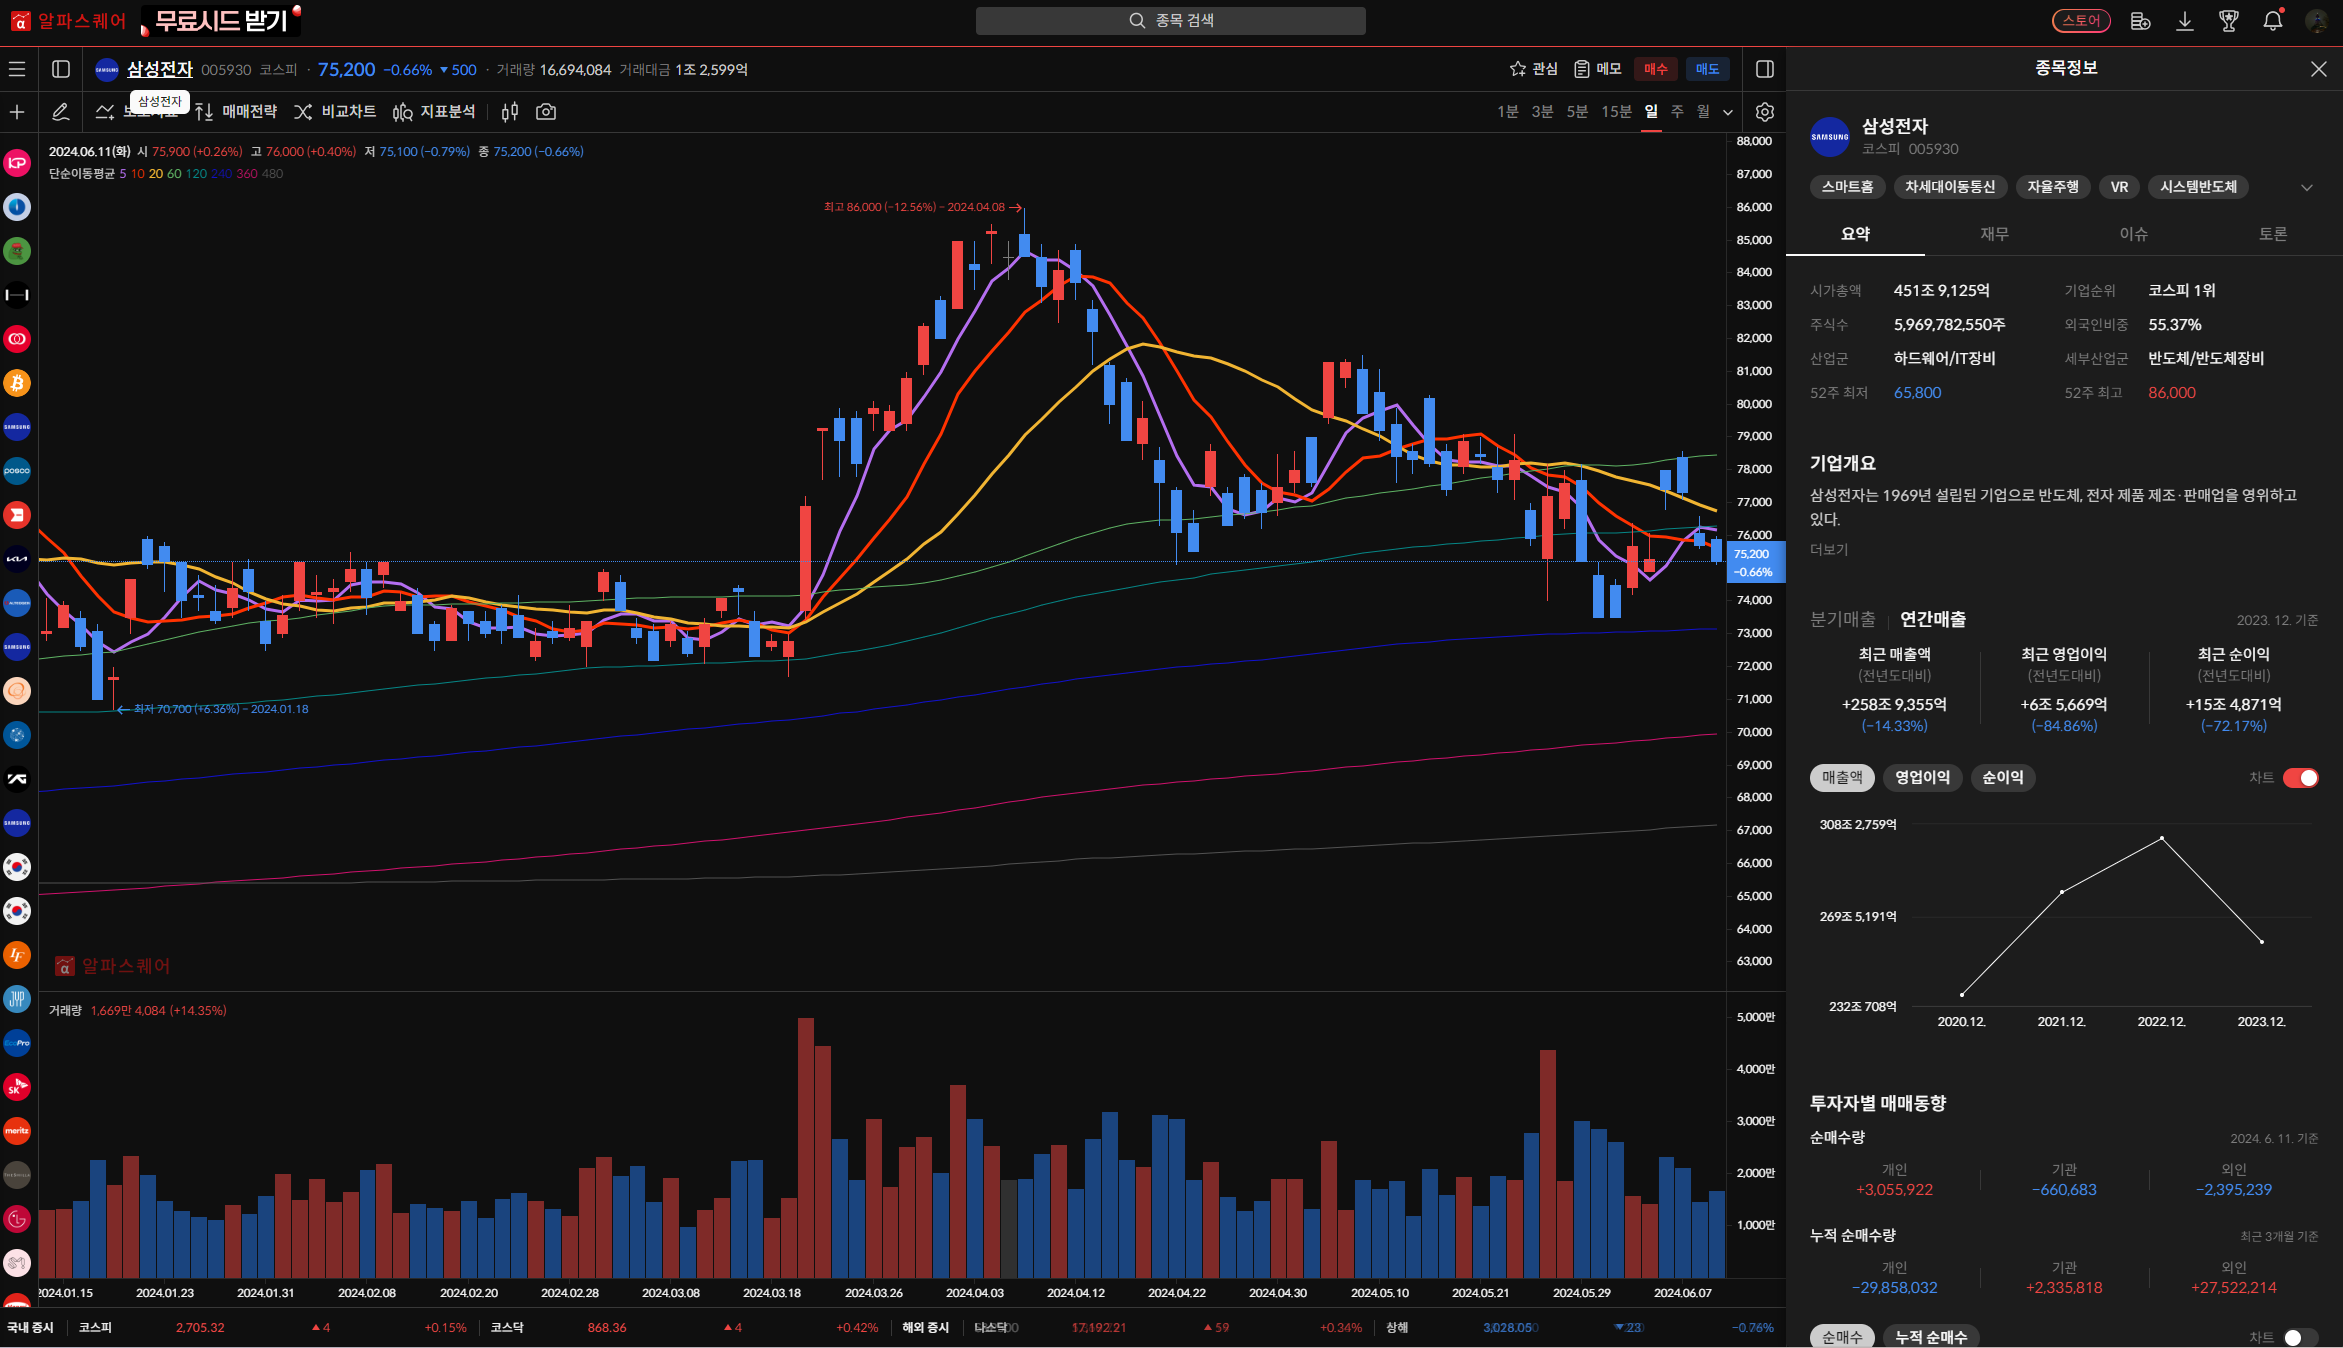Click the download icon in header
Viewport: 2343px width, 1348px height.
pos(2185,21)
